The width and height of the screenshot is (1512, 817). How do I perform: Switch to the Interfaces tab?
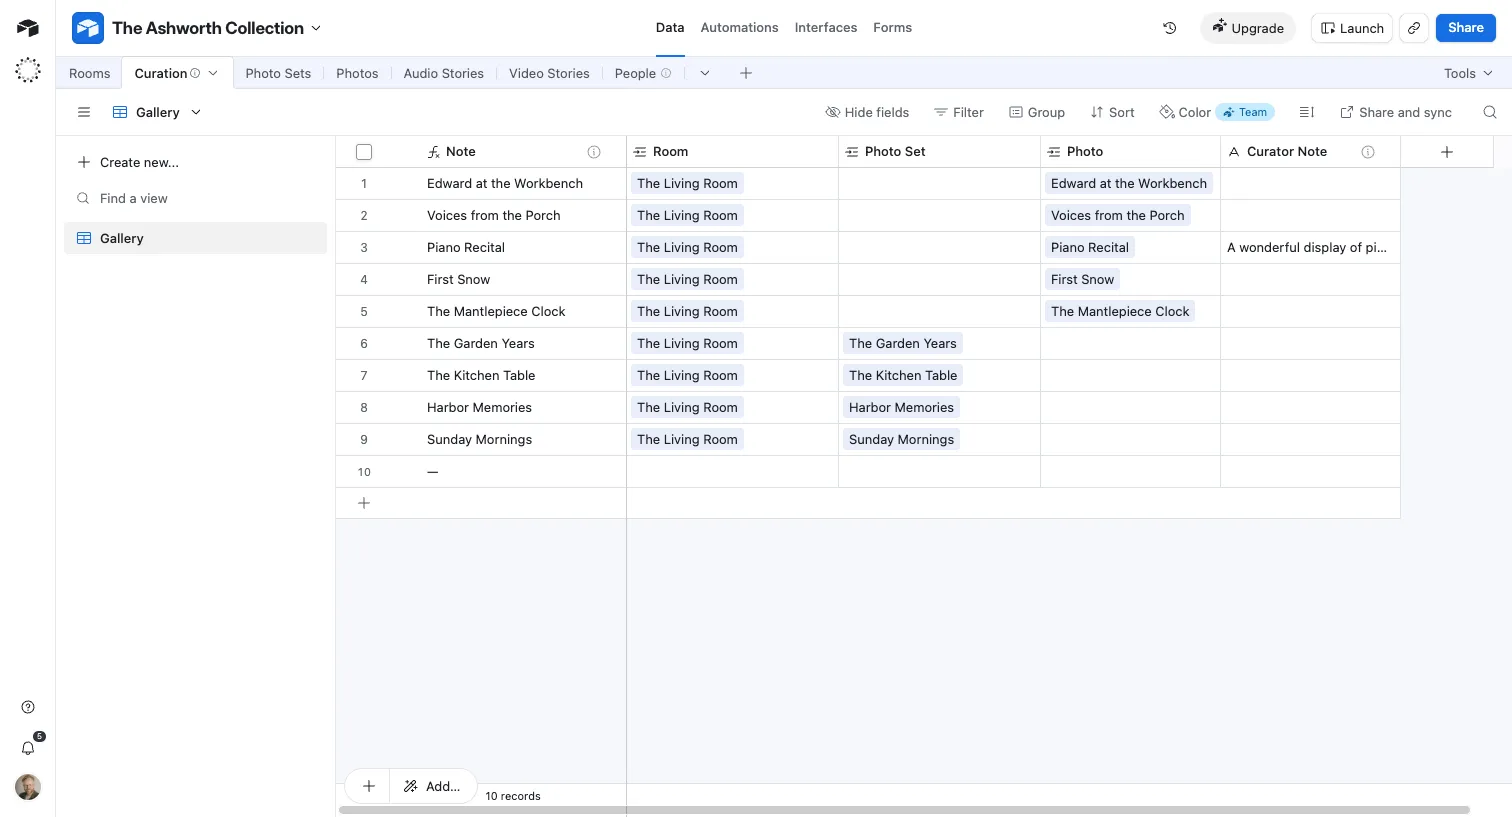coord(826,28)
